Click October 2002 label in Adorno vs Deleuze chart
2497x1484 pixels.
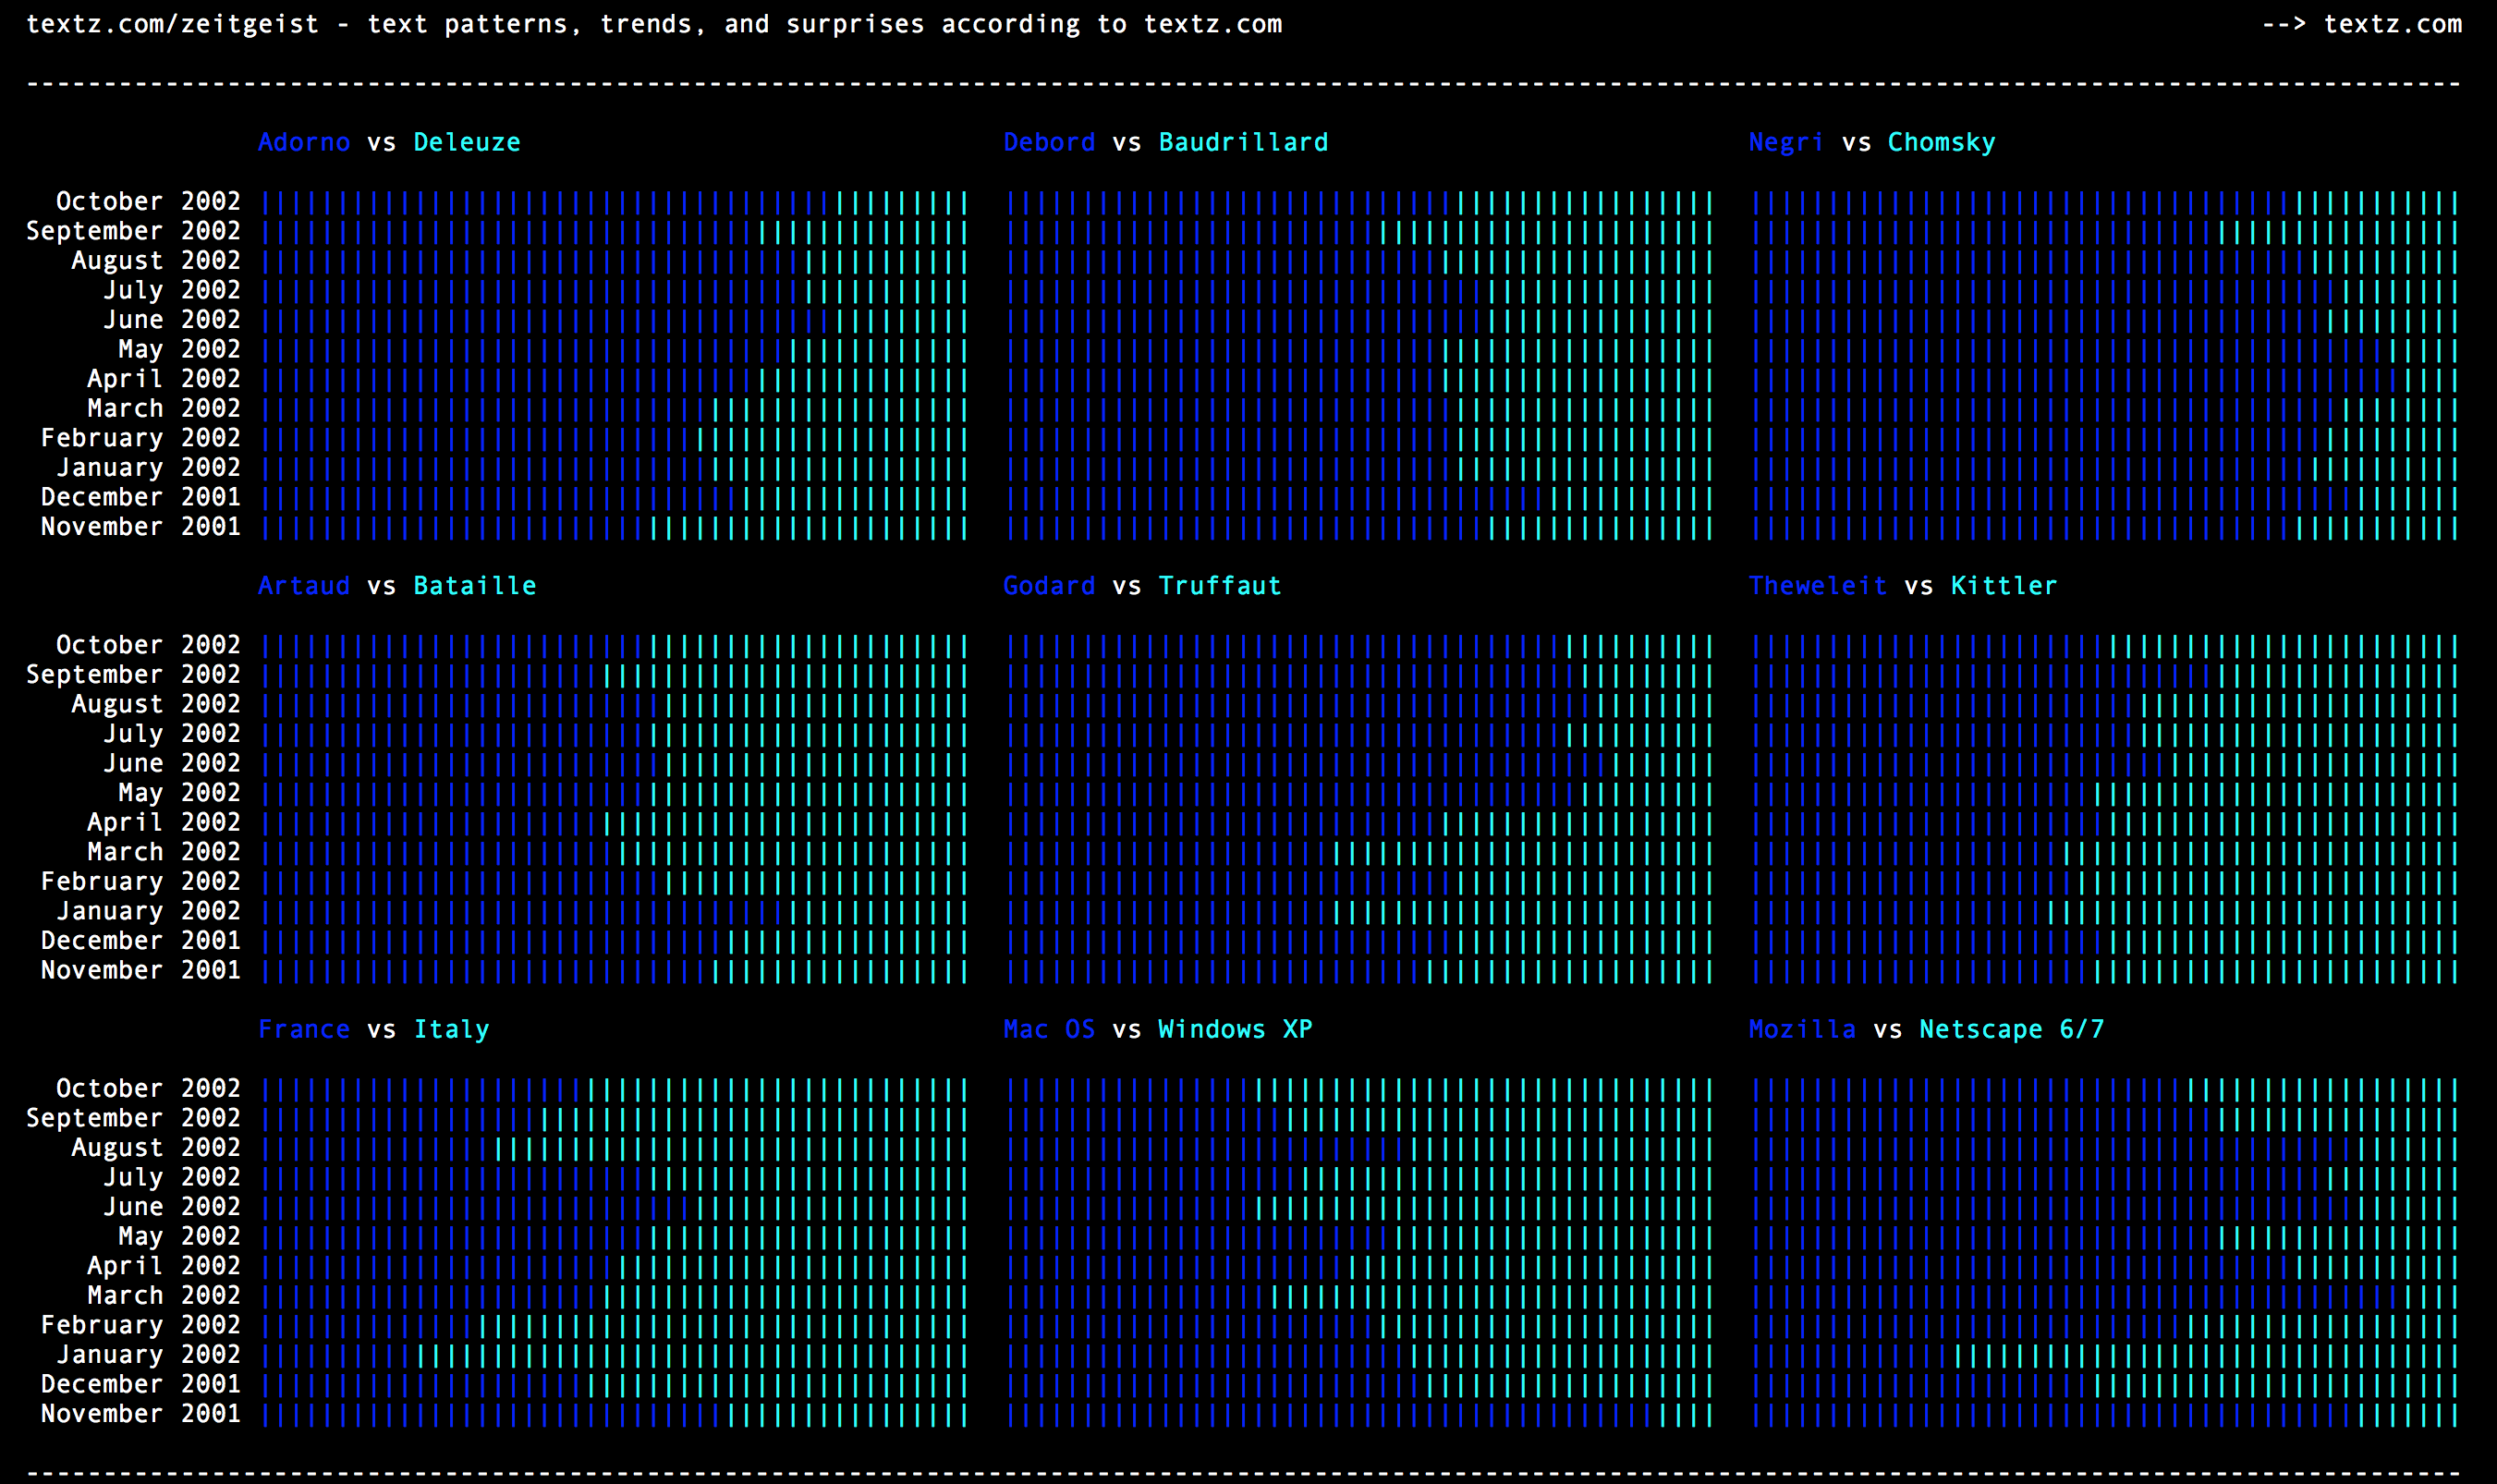pos(148,201)
